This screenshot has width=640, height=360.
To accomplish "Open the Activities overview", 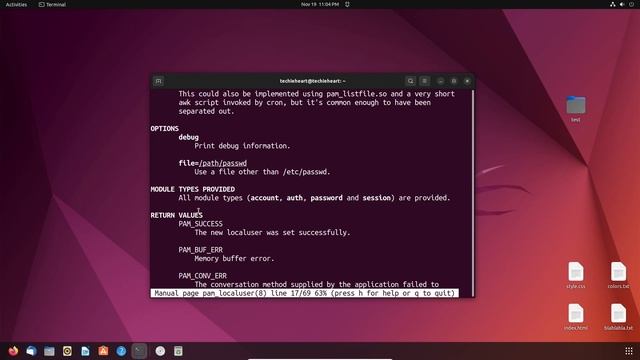I will coord(16,4).
